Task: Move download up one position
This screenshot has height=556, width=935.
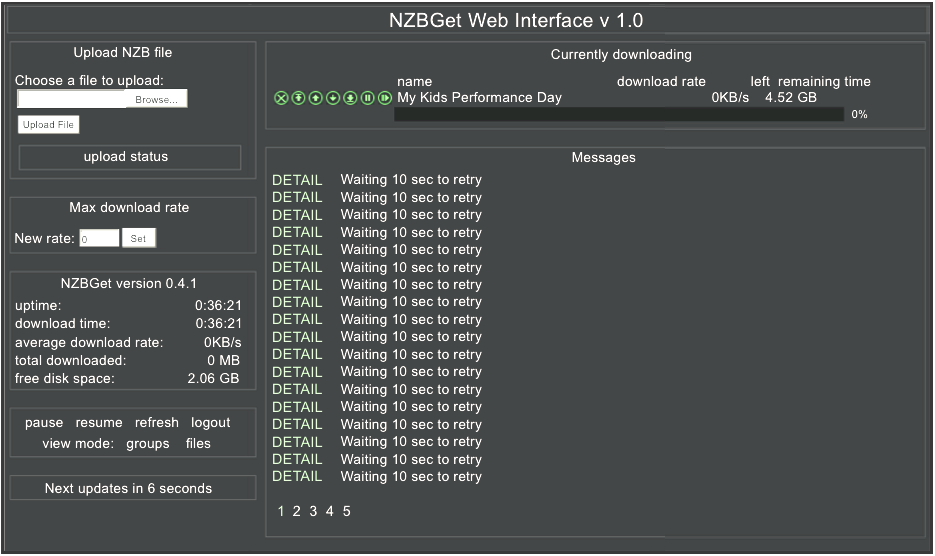Action: click(x=315, y=98)
